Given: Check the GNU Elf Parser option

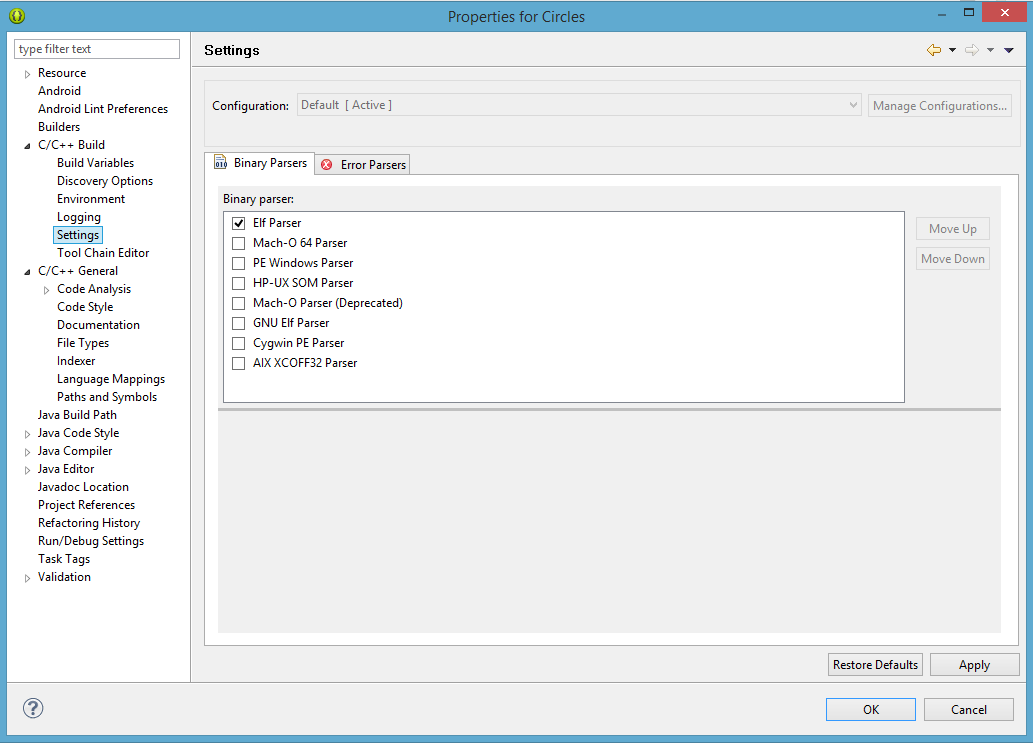Looking at the screenshot, I should pyautogui.click(x=238, y=323).
